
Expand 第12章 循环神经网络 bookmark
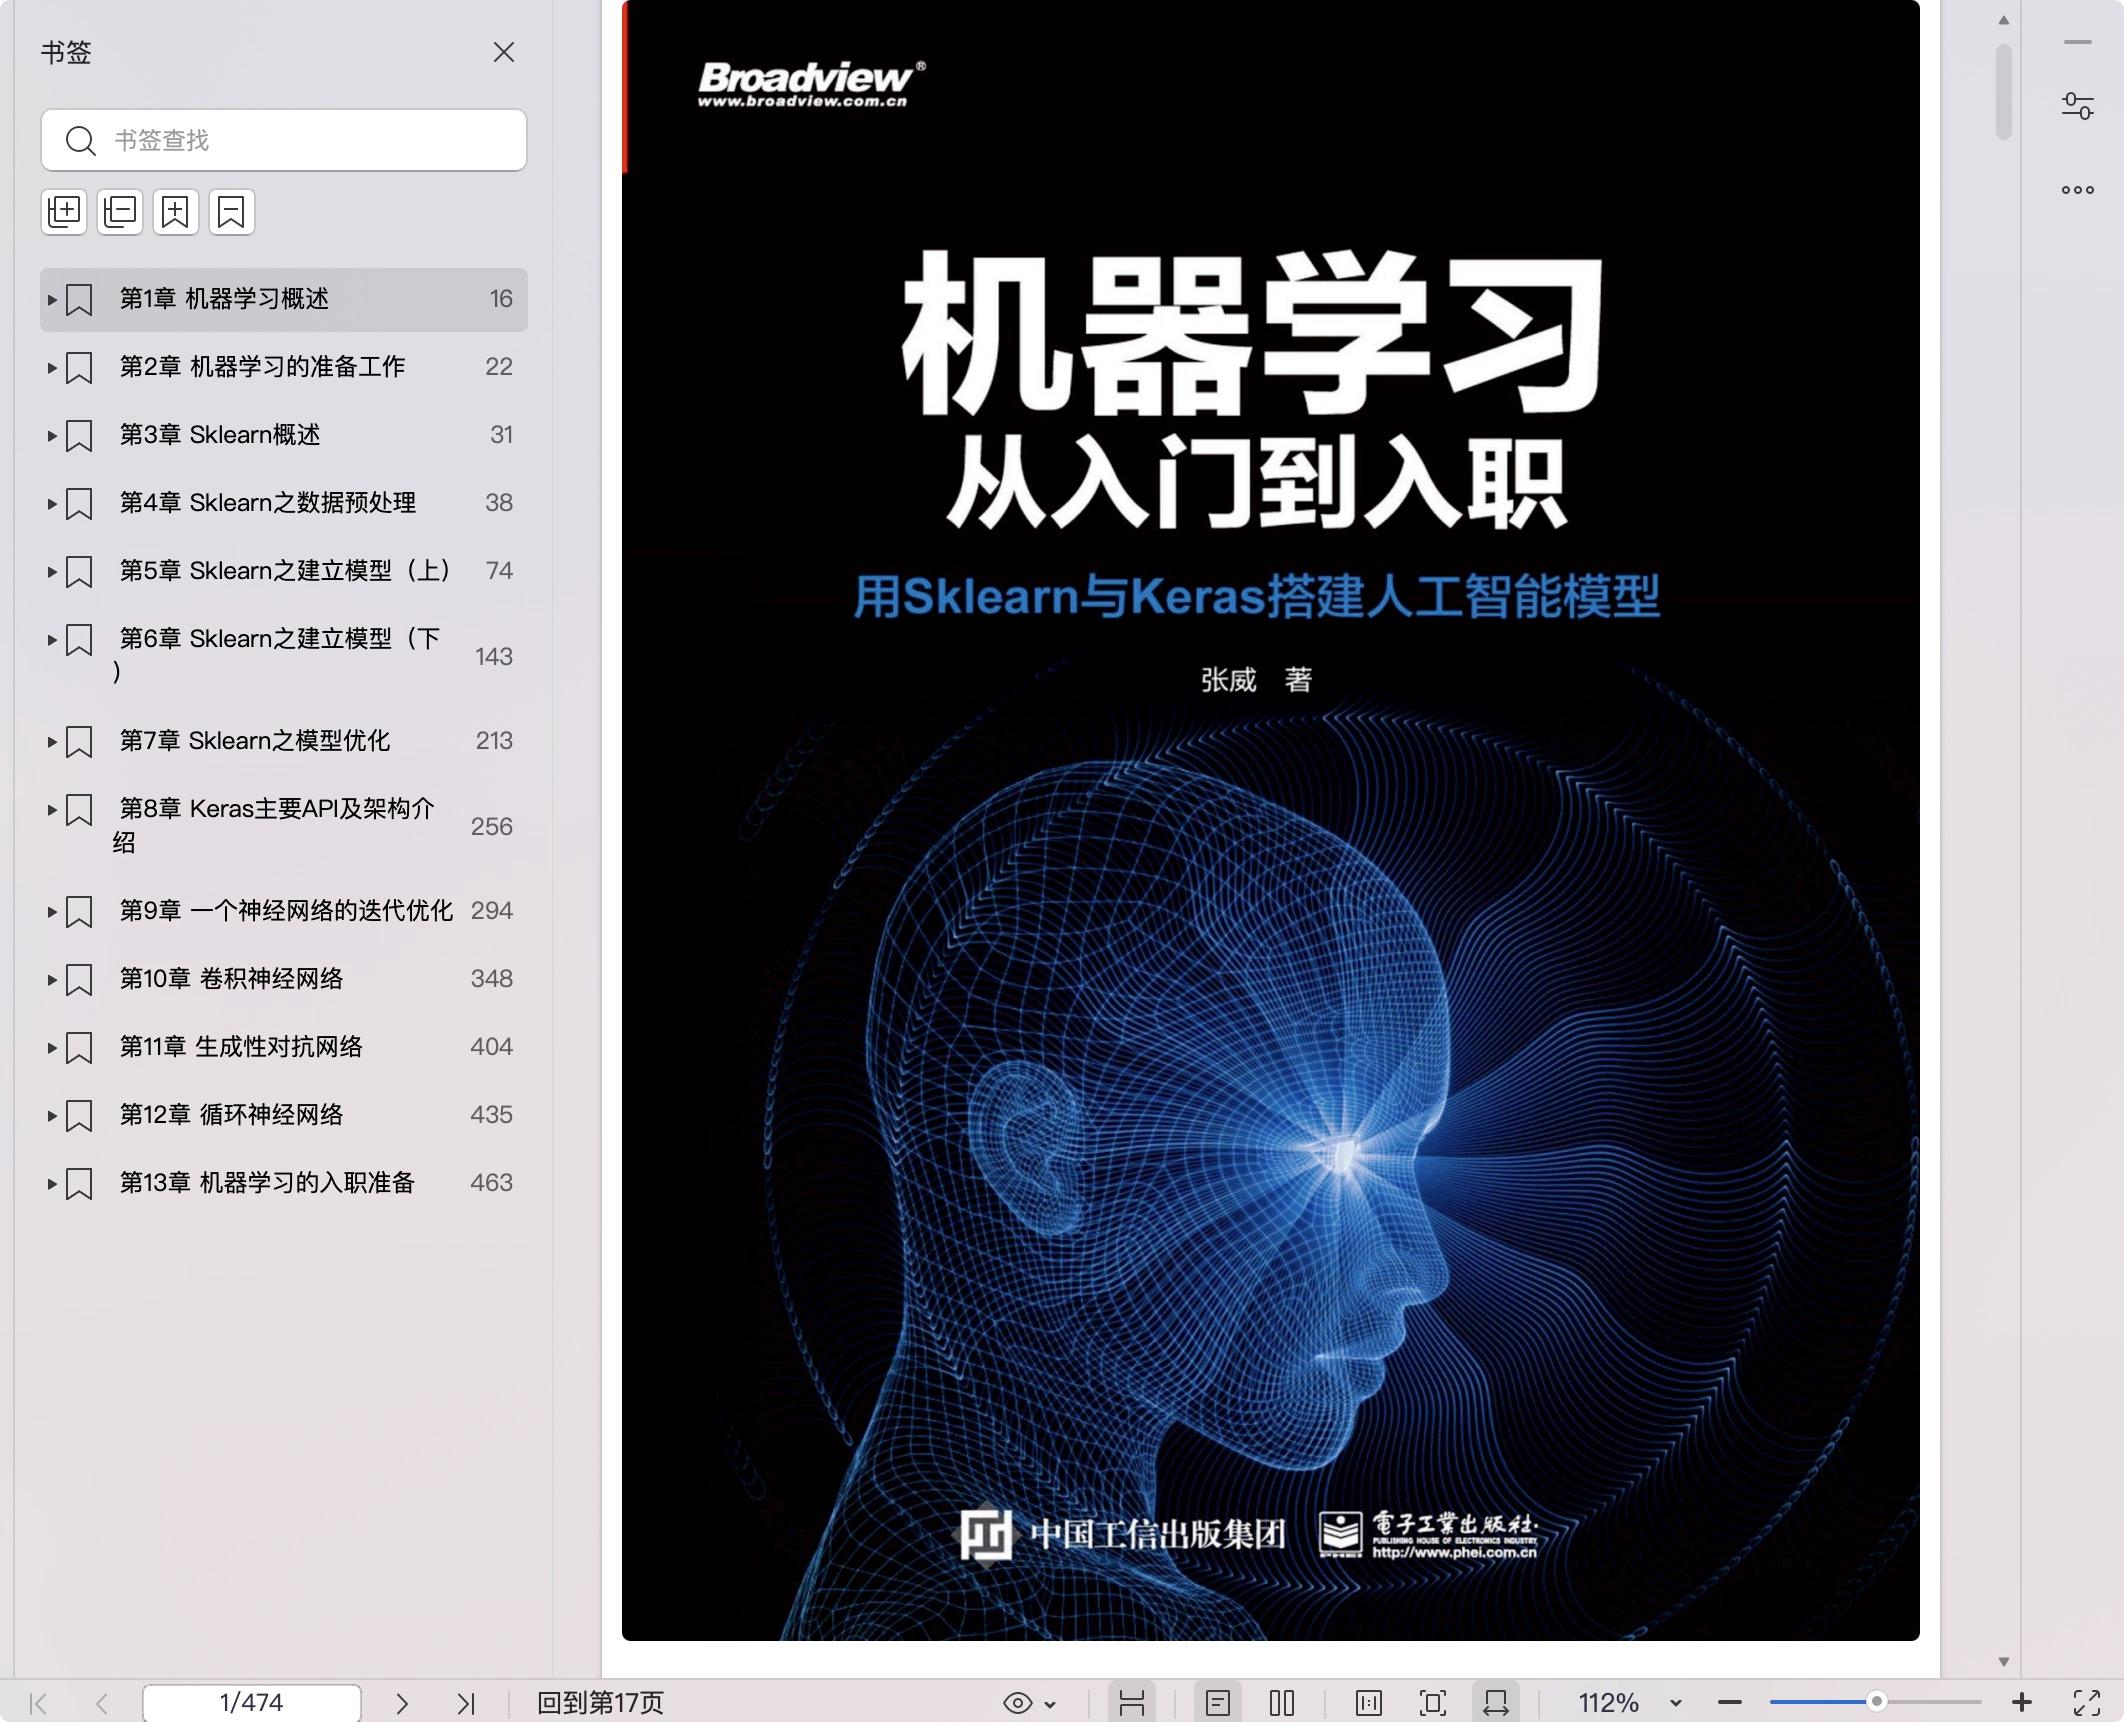point(52,1115)
